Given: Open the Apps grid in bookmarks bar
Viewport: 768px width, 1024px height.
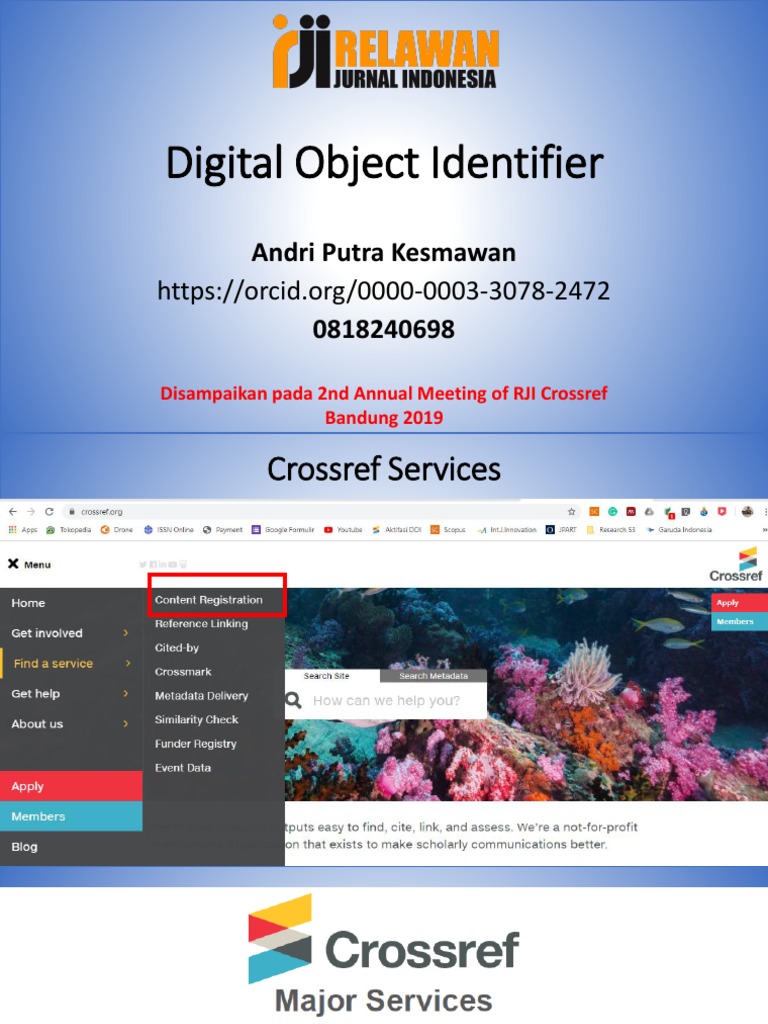Looking at the screenshot, I should pos(23,530).
